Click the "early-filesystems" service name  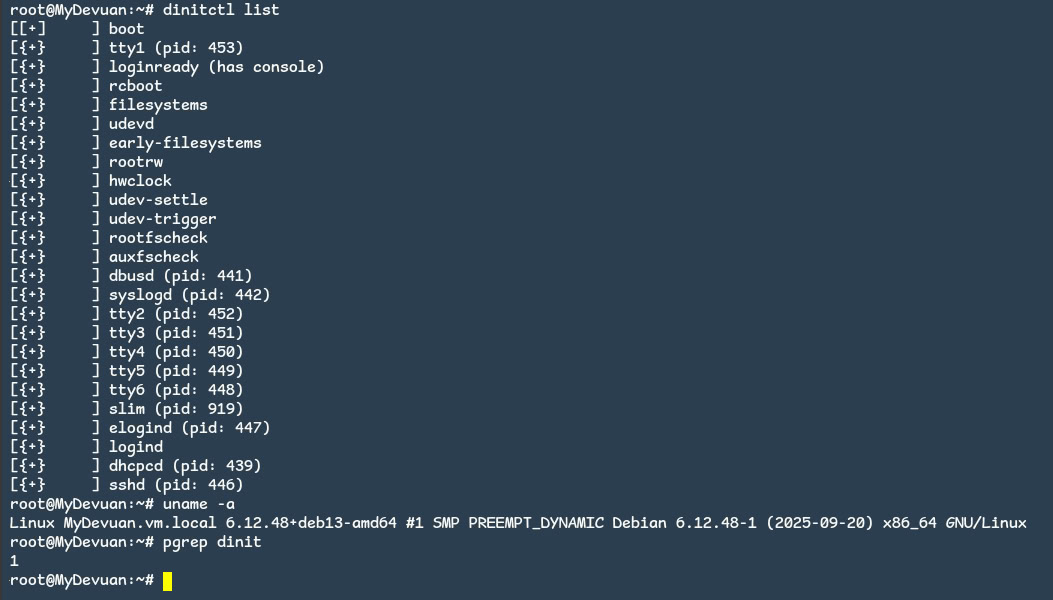coord(185,143)
